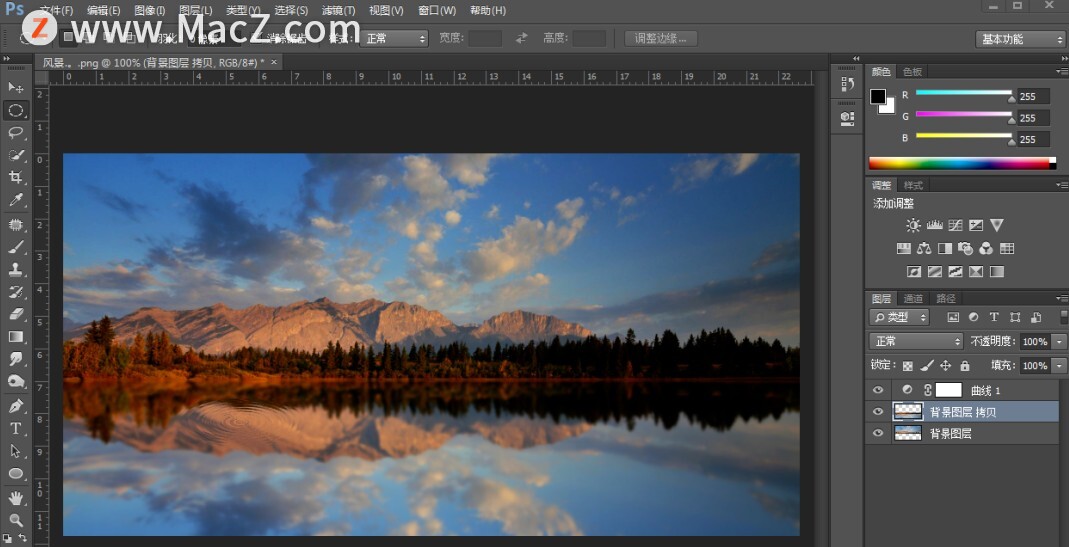Add a Black & White adjustment
This screenshot has width=1069, height=547.
tap(945, 248)
